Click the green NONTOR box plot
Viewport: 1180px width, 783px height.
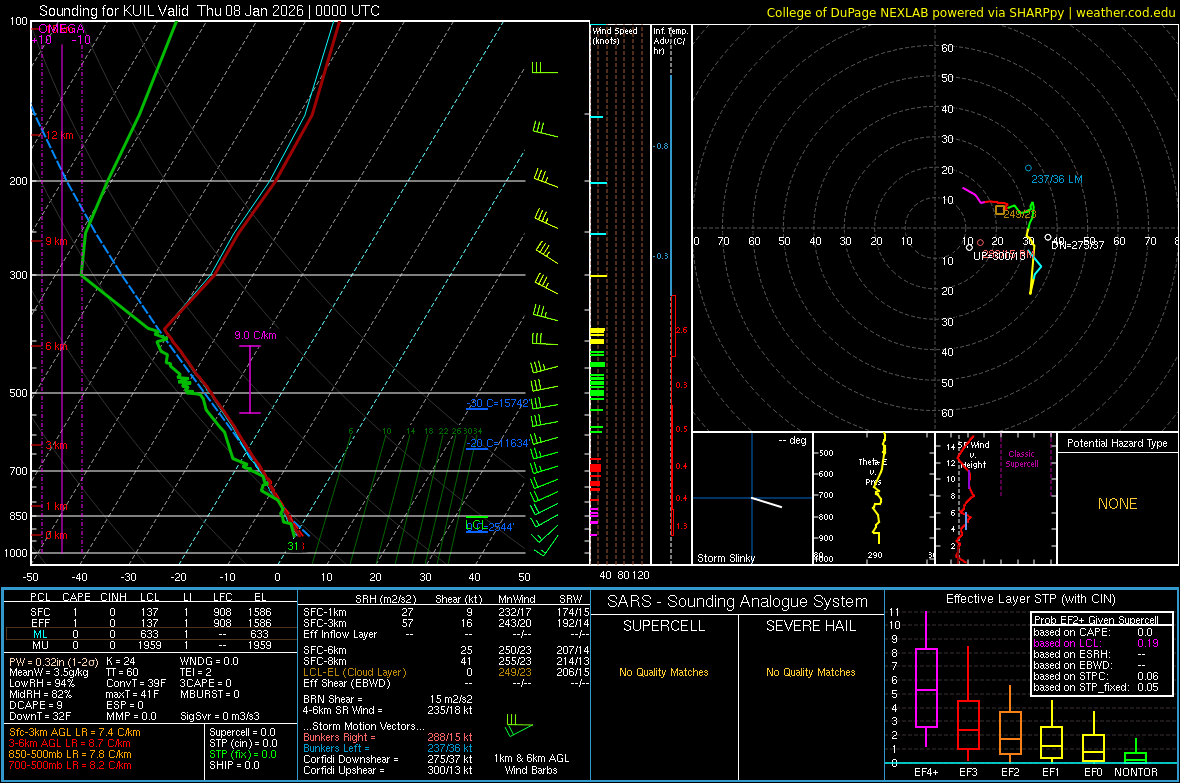click(1135, 753)
